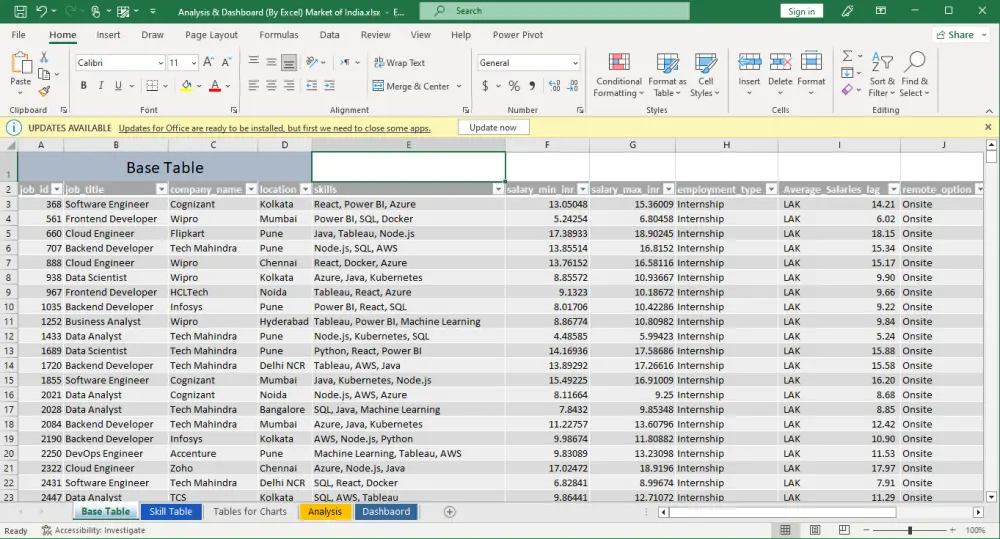
Task: Click the Sign in button
Action: [x=801, y=11]
